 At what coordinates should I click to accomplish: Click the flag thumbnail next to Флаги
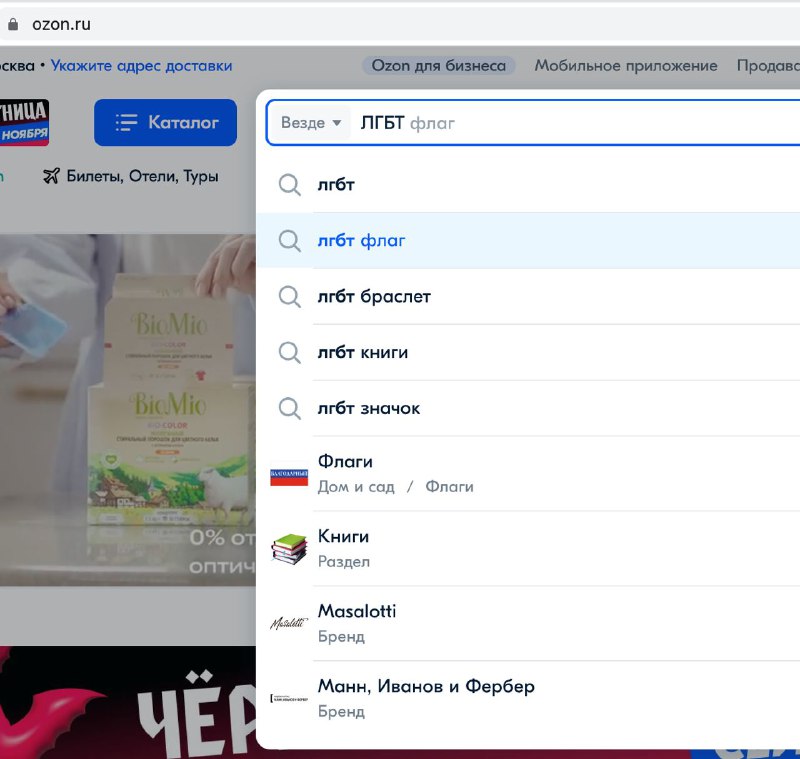click(x=289, y=477)
